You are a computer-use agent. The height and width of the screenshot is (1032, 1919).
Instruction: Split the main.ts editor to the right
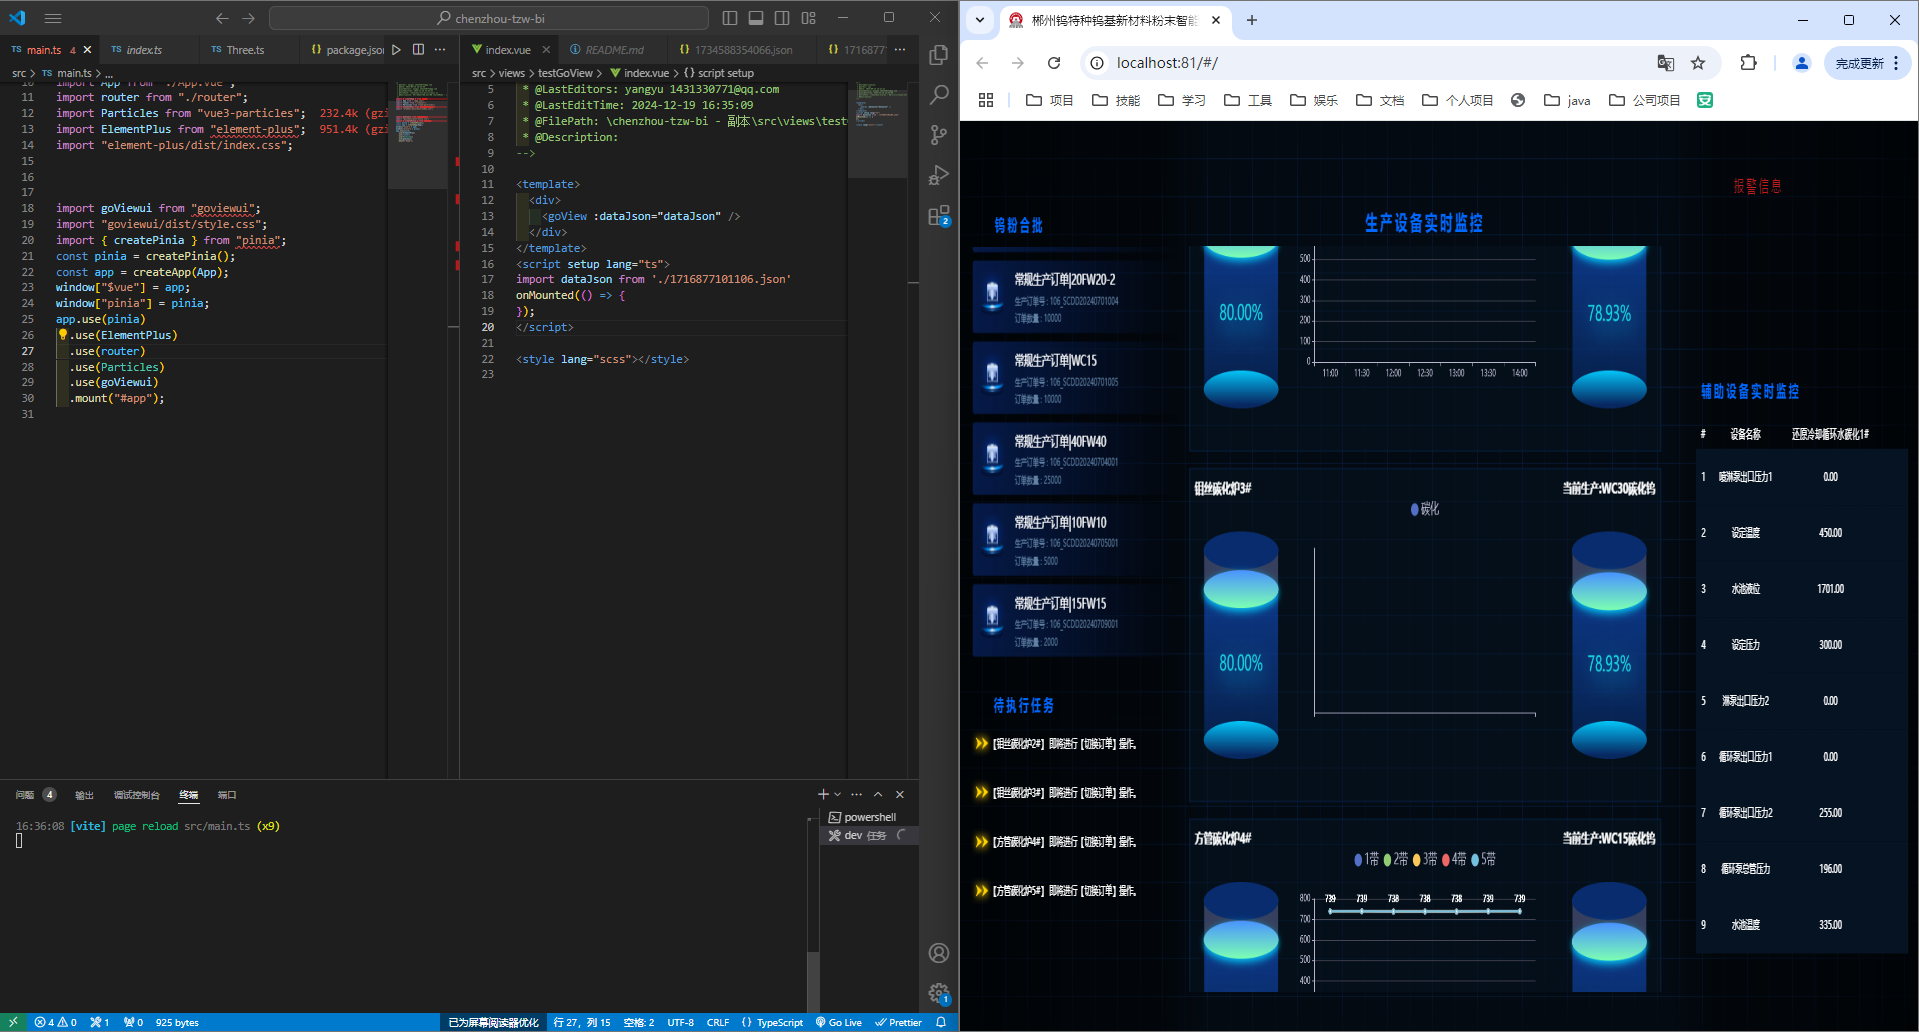click(418, 49)
